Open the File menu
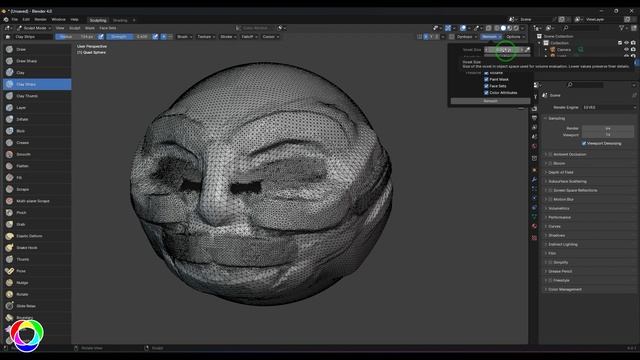640x360 pixels. [15, 20]
